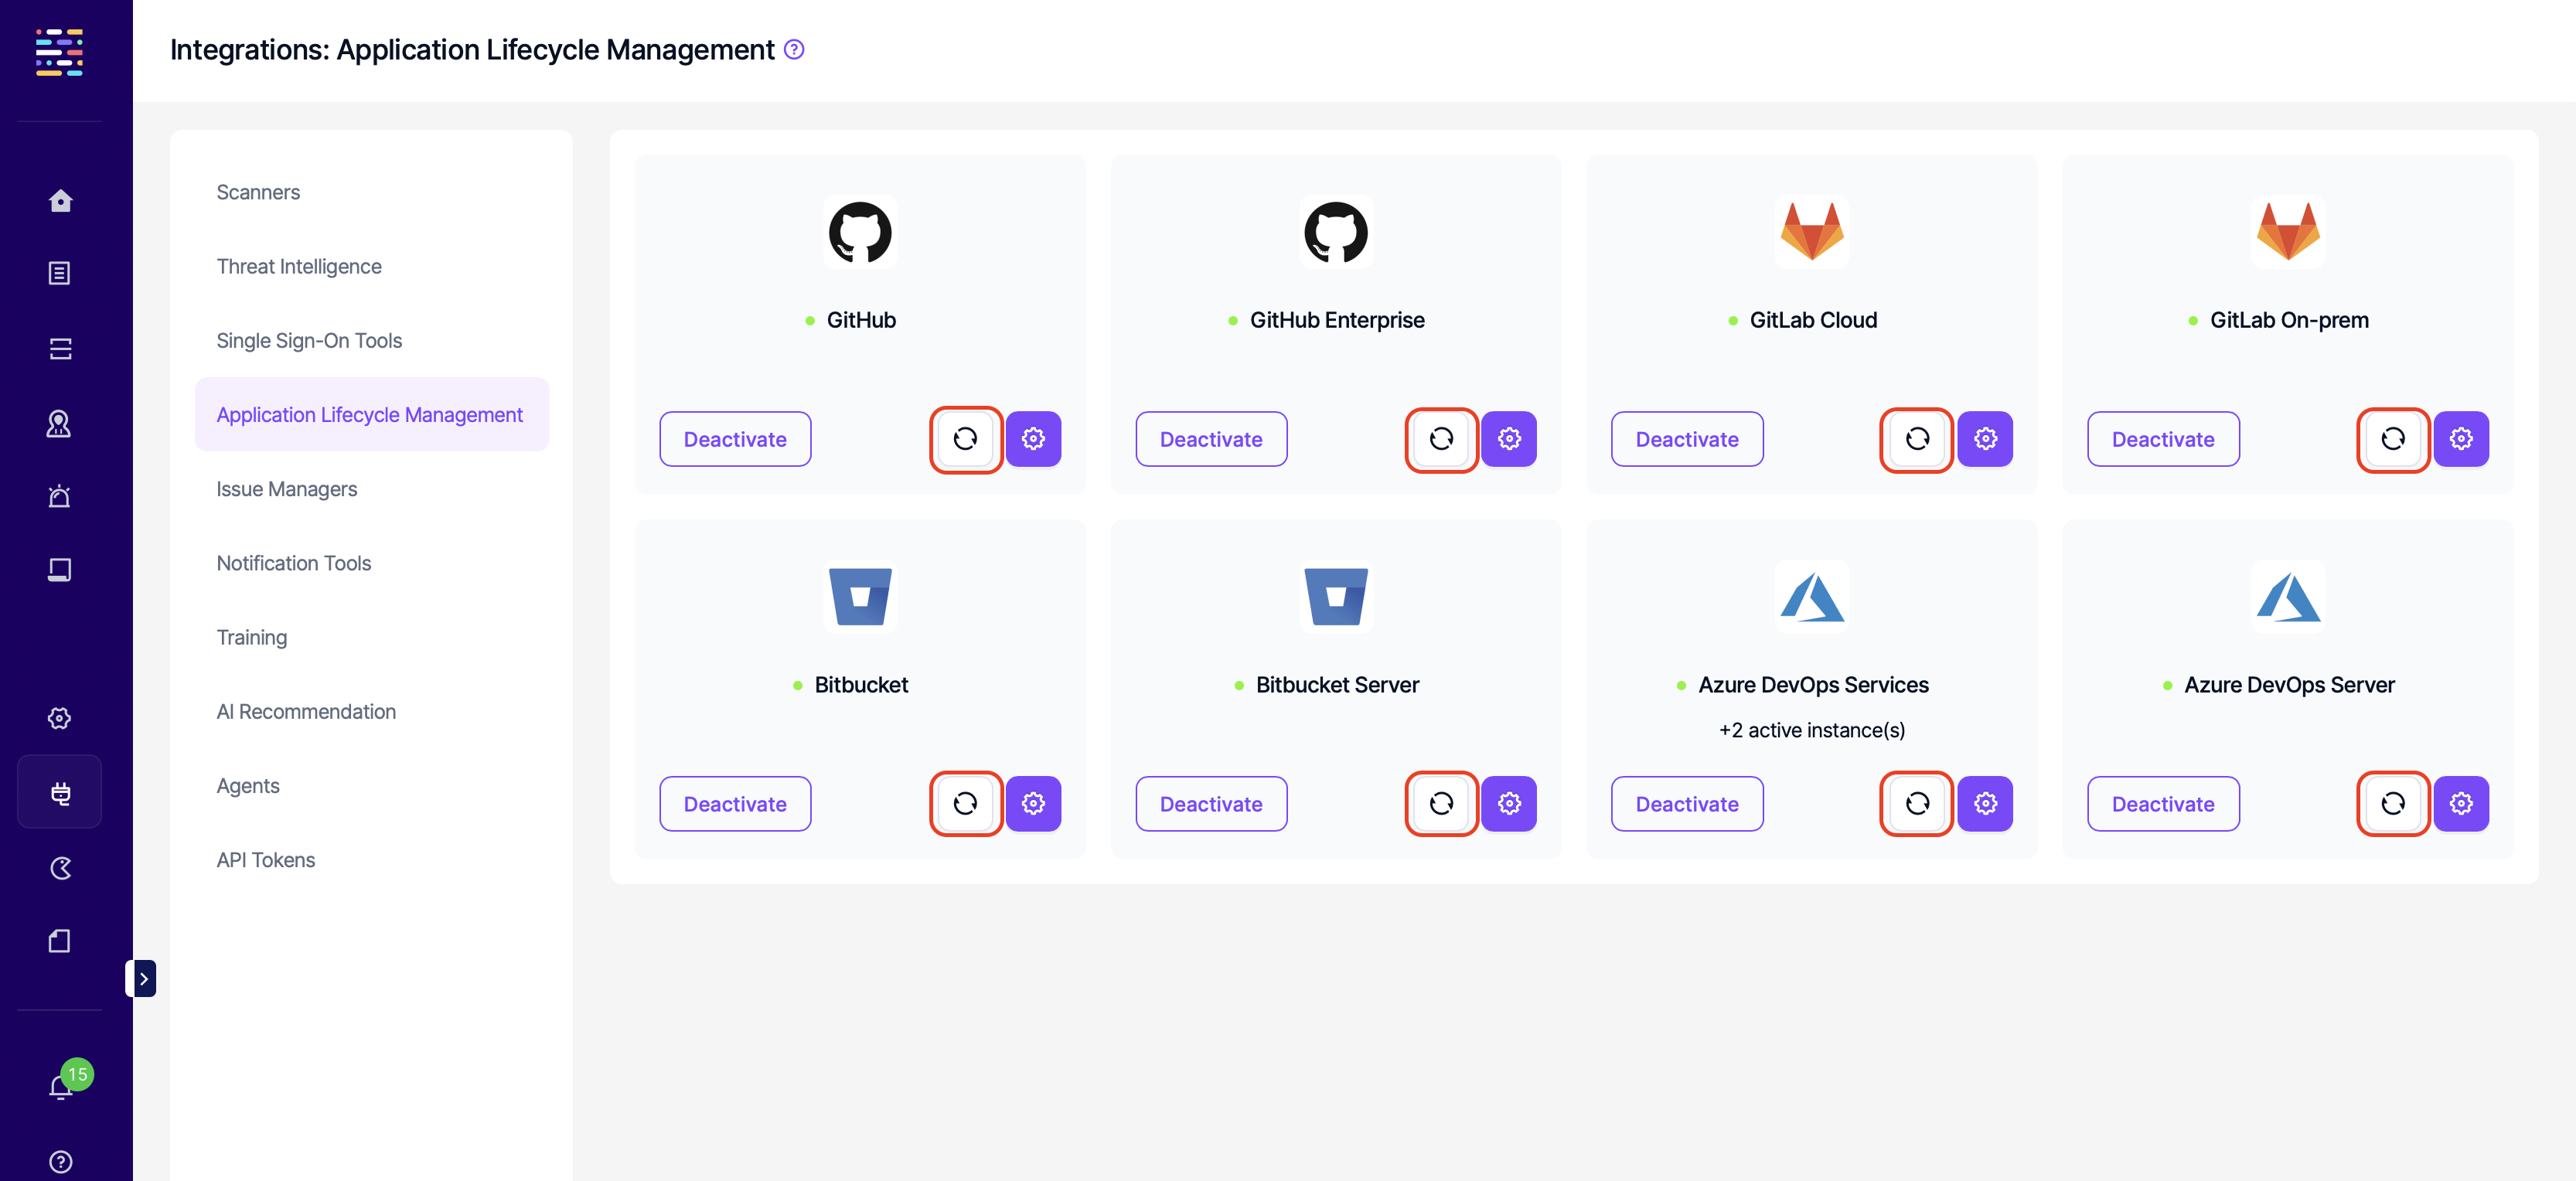Deactivate the GitHub integration
2576x1181 pixels.
pyautogui.click(x=735, y=439)
